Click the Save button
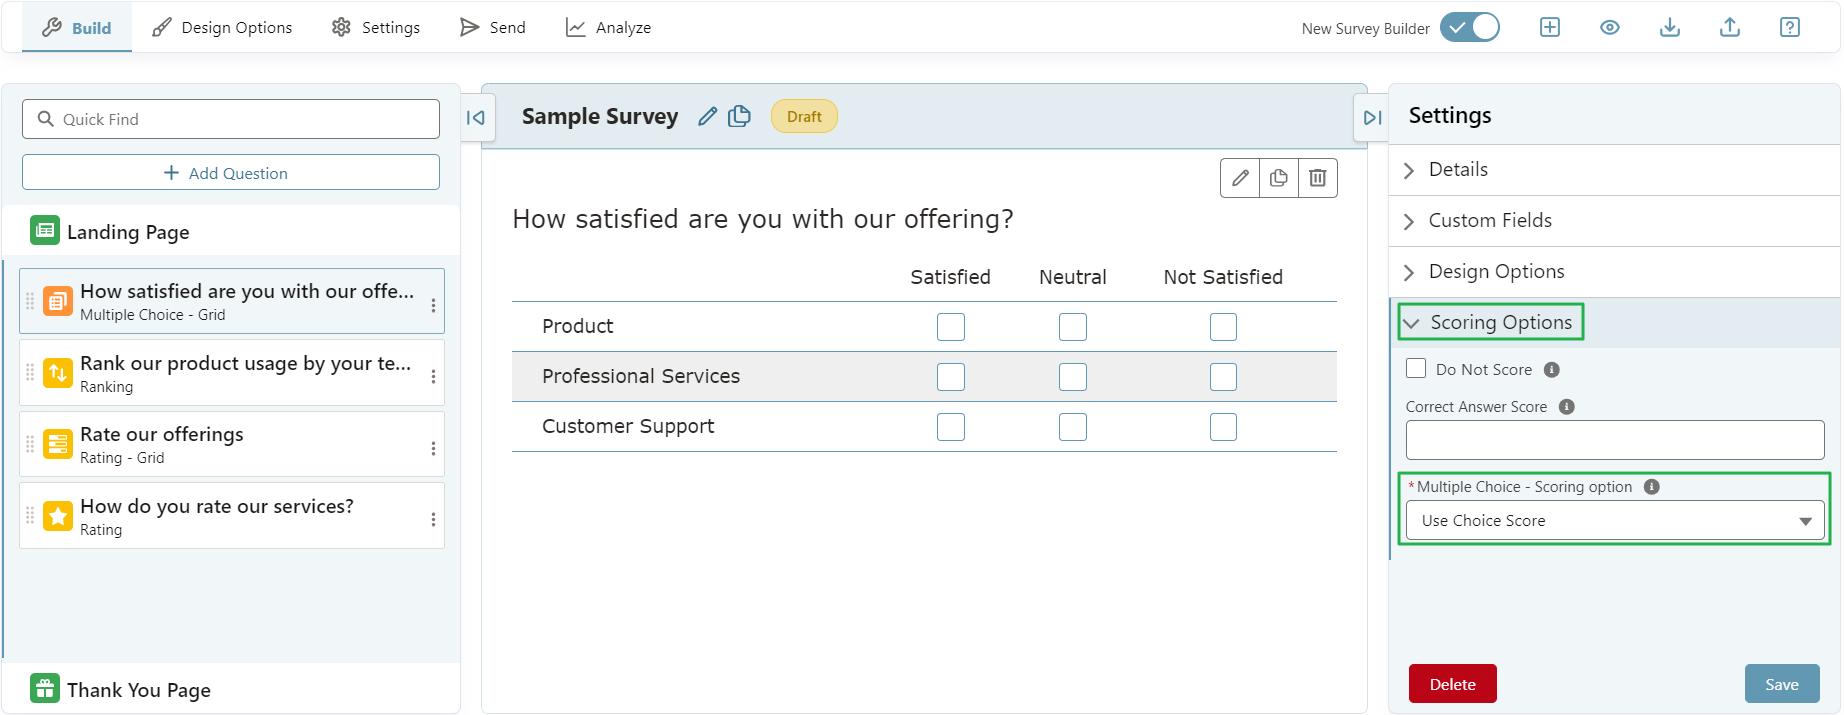1844x715 pixels. [1781, 684]
